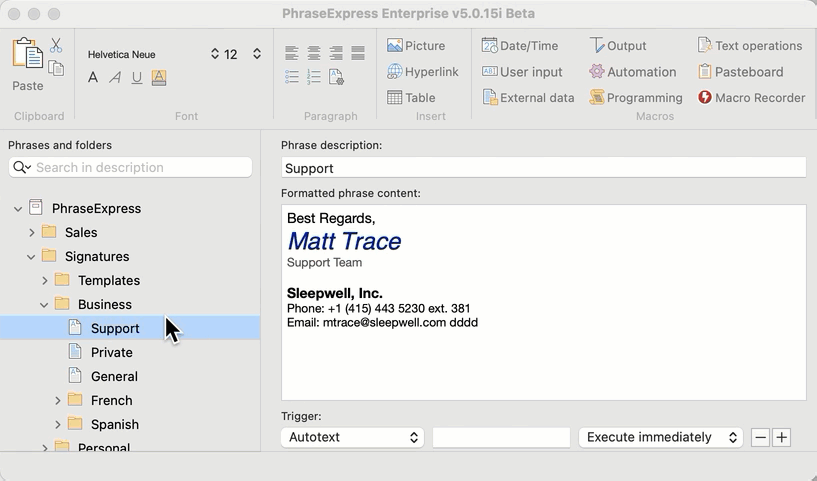Viewport: 817px width, 481px height.
Task: Center align the text
Action: tap(314, 53)
